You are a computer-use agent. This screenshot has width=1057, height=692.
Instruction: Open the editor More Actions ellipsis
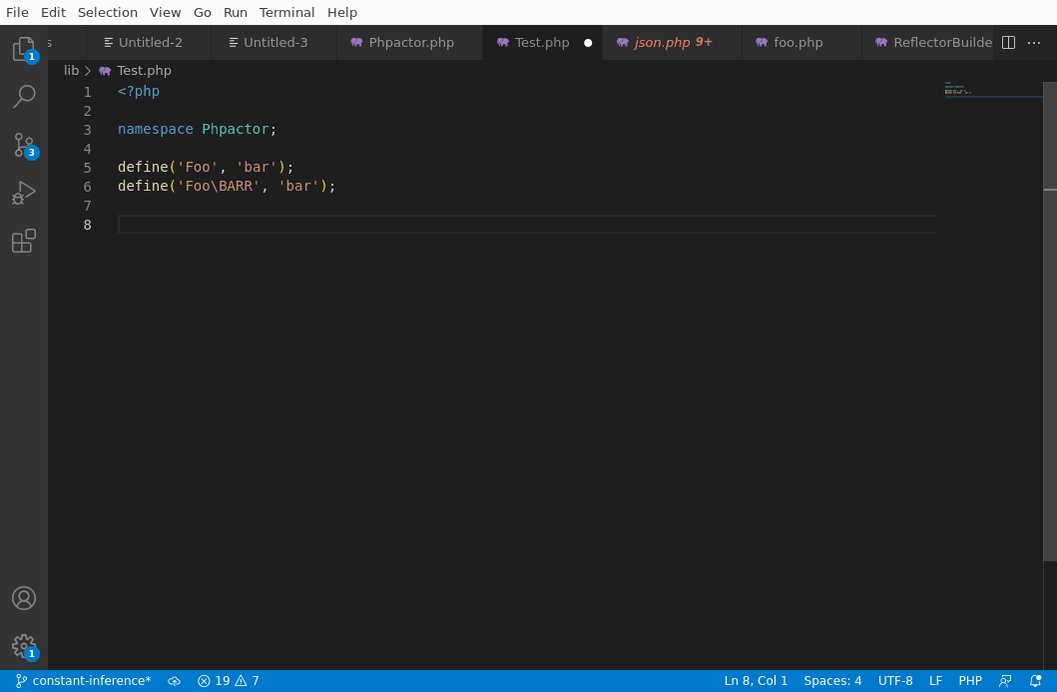point(1034,42)
